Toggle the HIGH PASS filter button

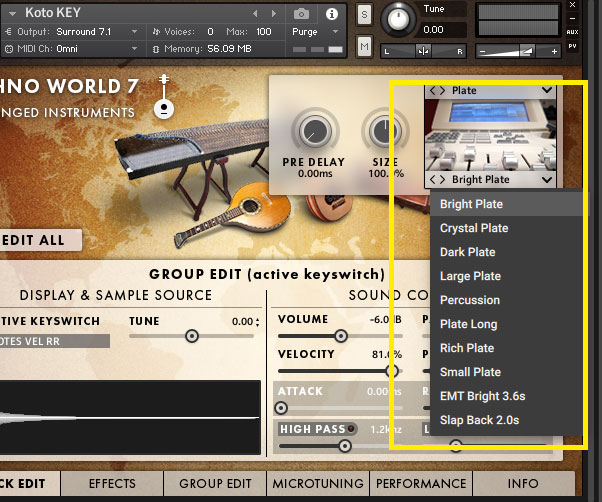click(x=318, y=429)
